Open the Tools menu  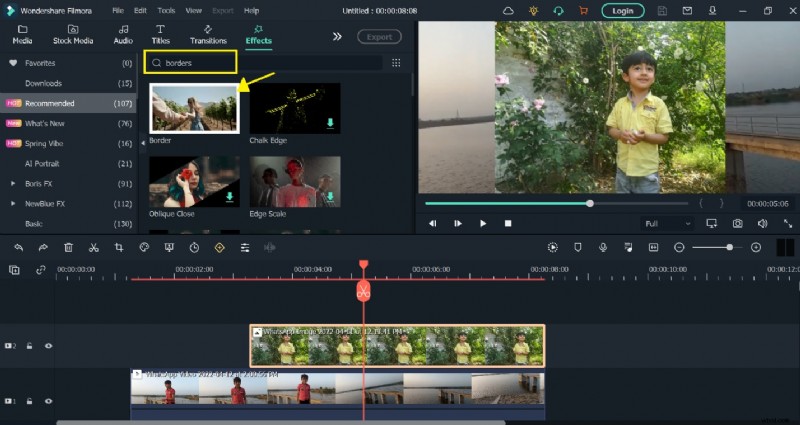166,11
